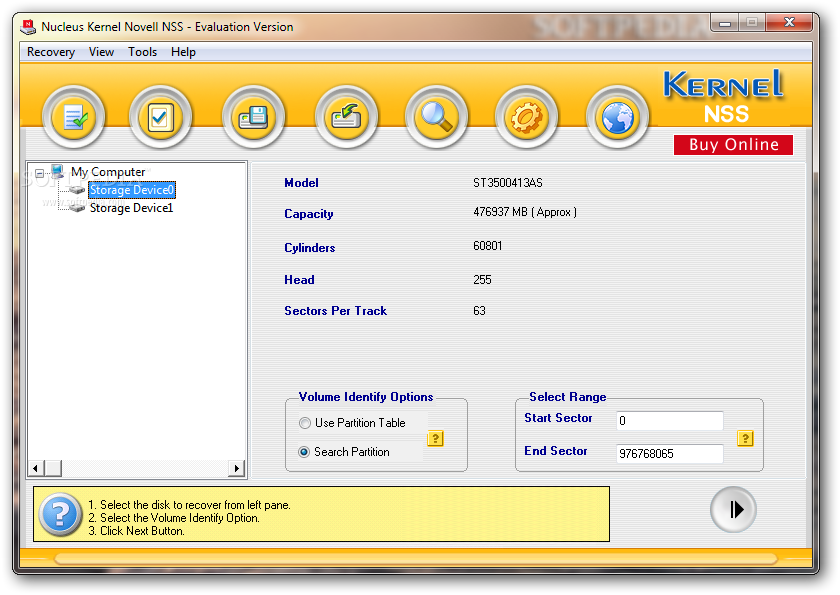Click the Sectors Per Track label

(335, 311)
